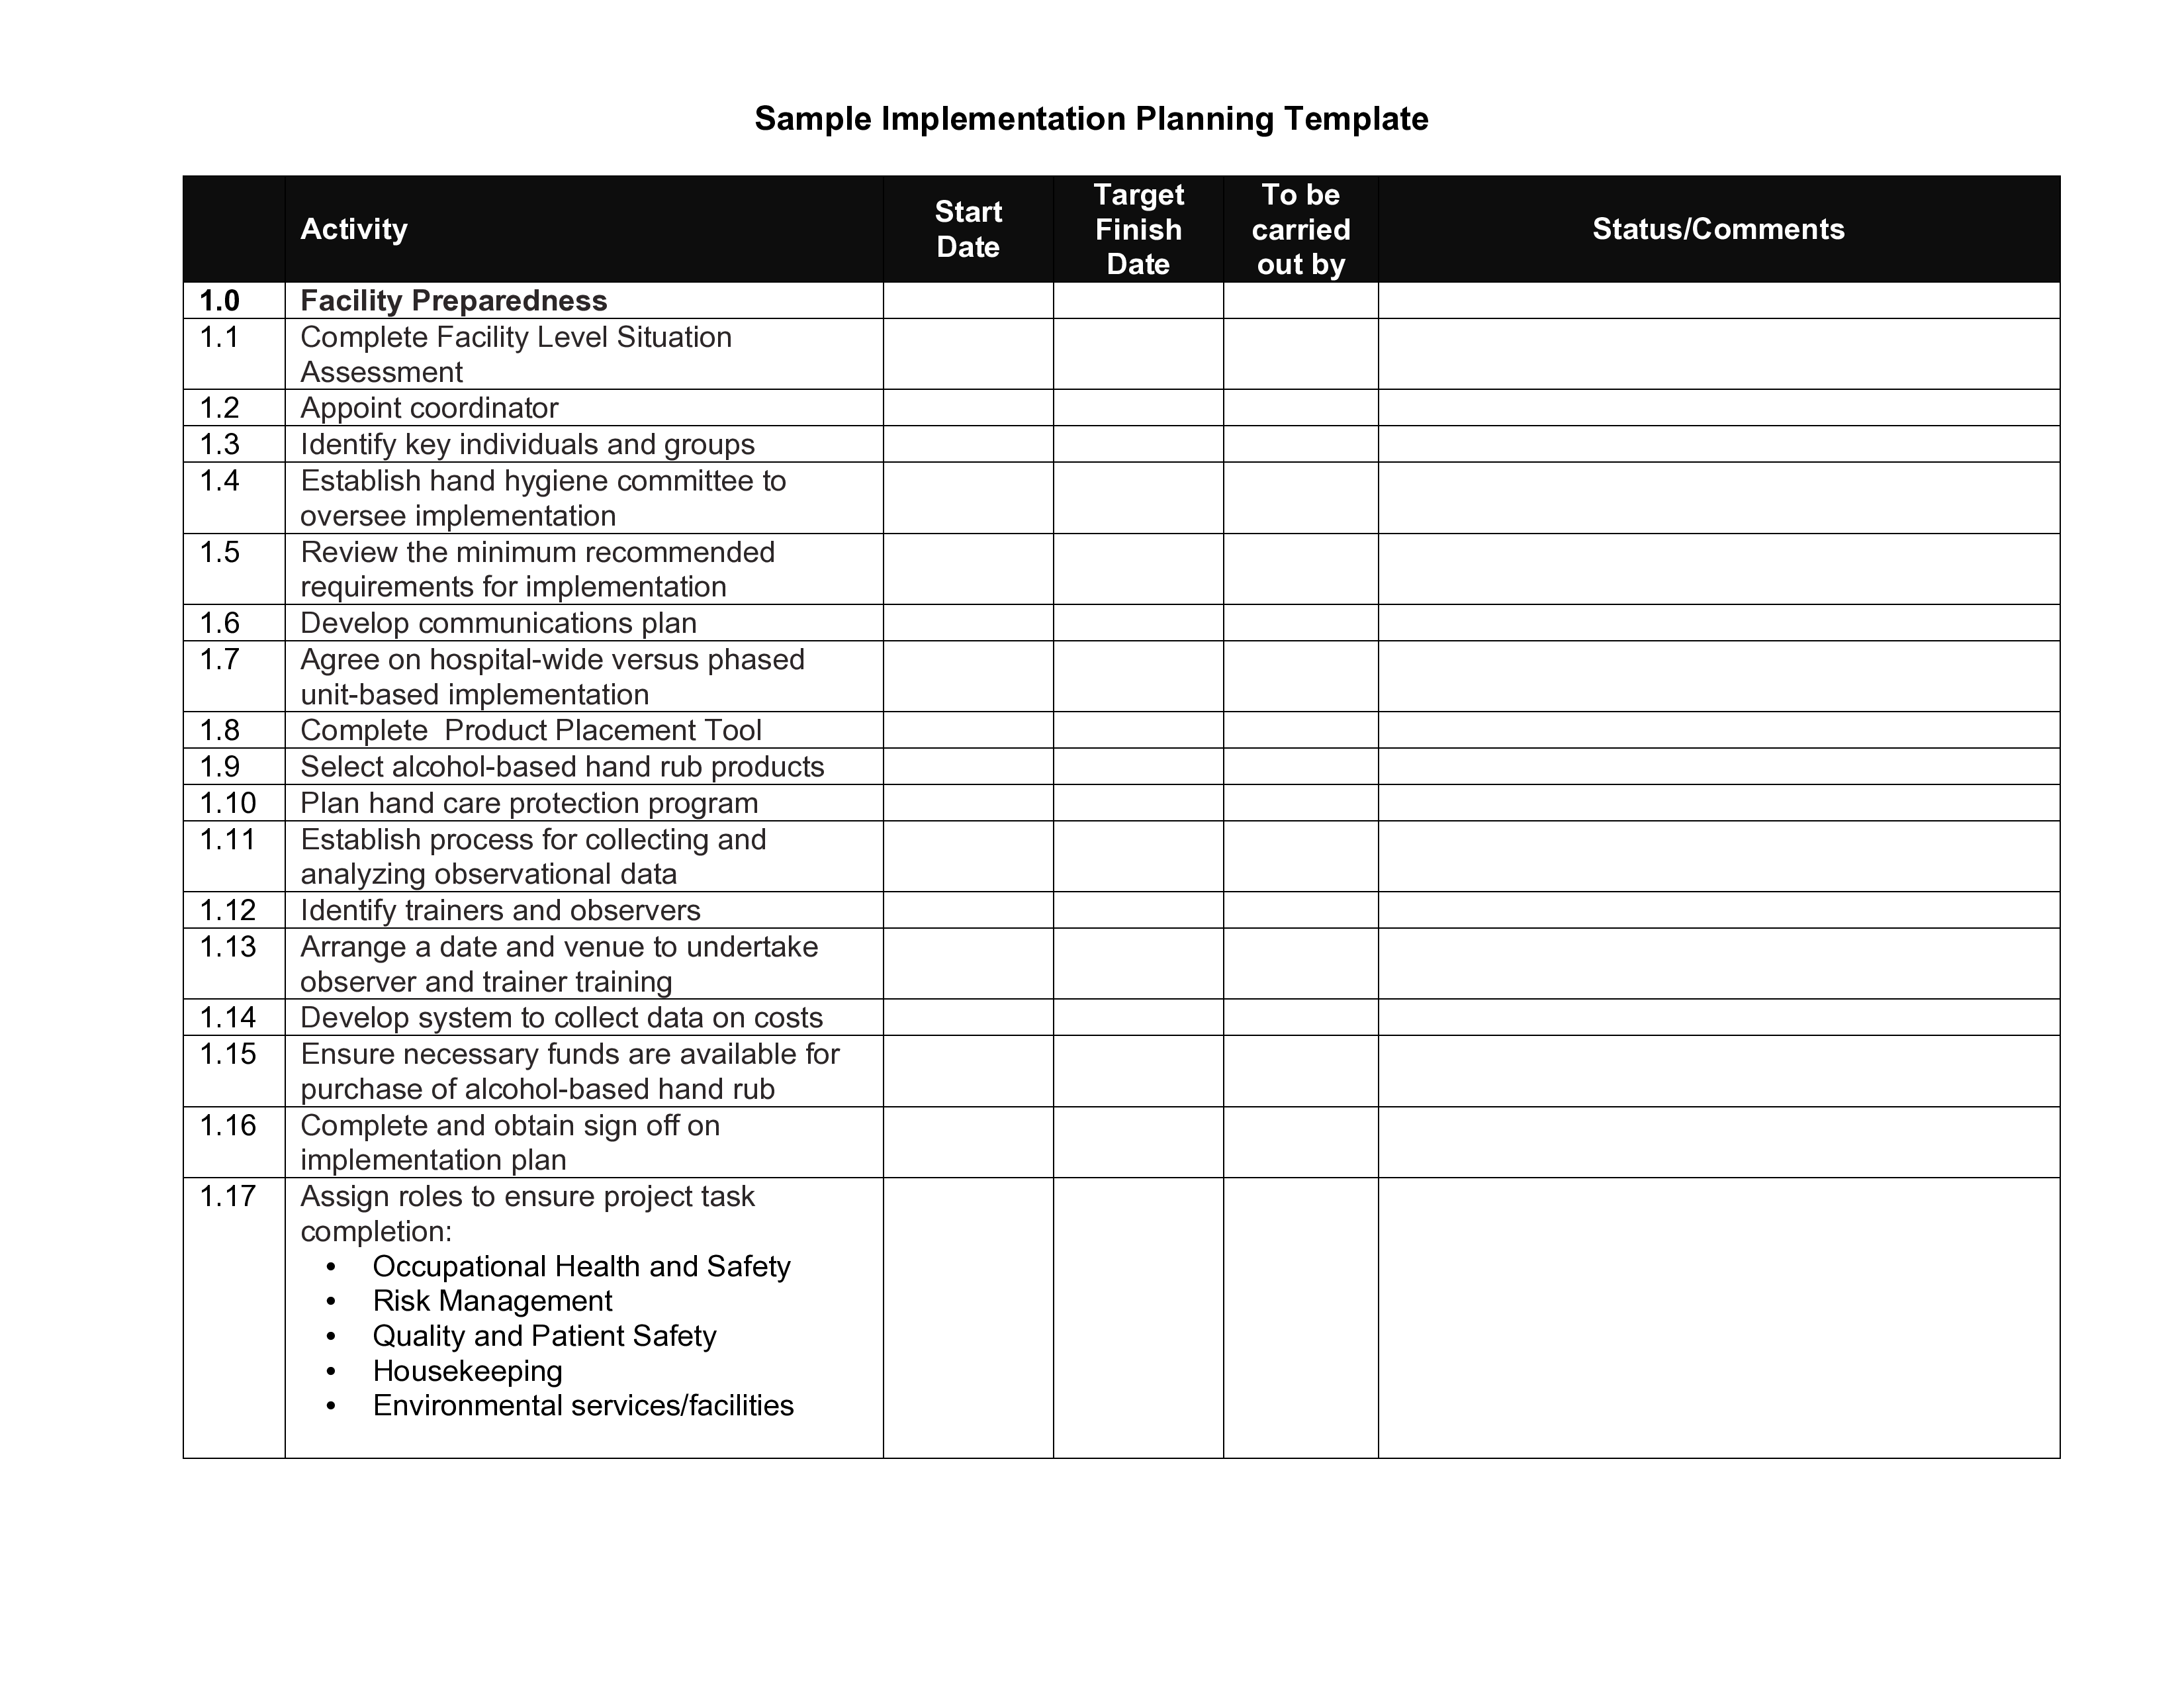Click row number '1.9'
Image resolution: width=2184 pixels, height=1688 pixels.
pos(219,767)
